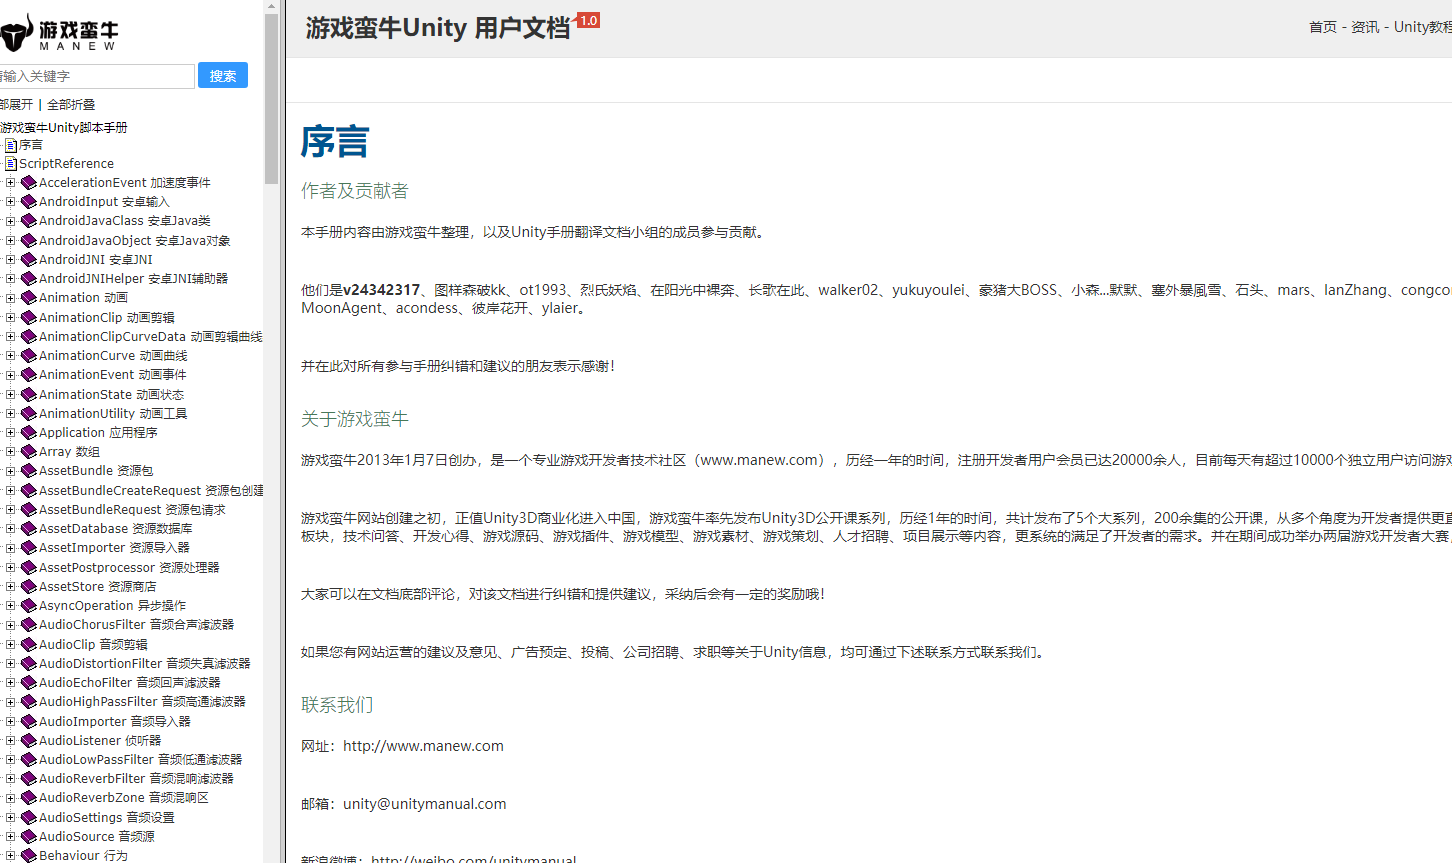Select AssetBundleRequest 资源包请求 tree item

click(x=132, y=510)
